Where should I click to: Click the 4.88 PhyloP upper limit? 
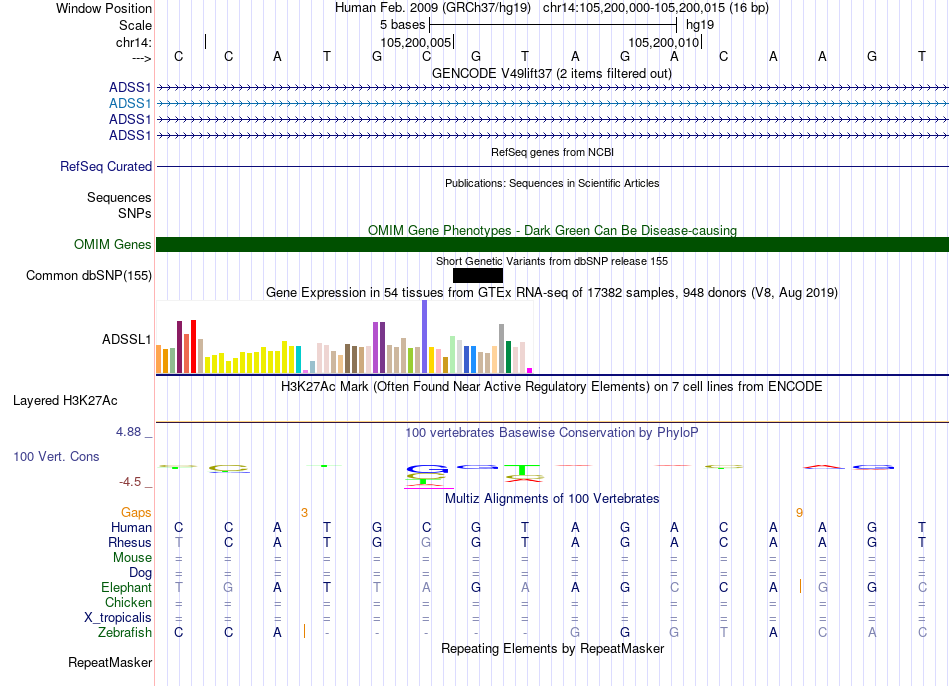click(128, 432)
